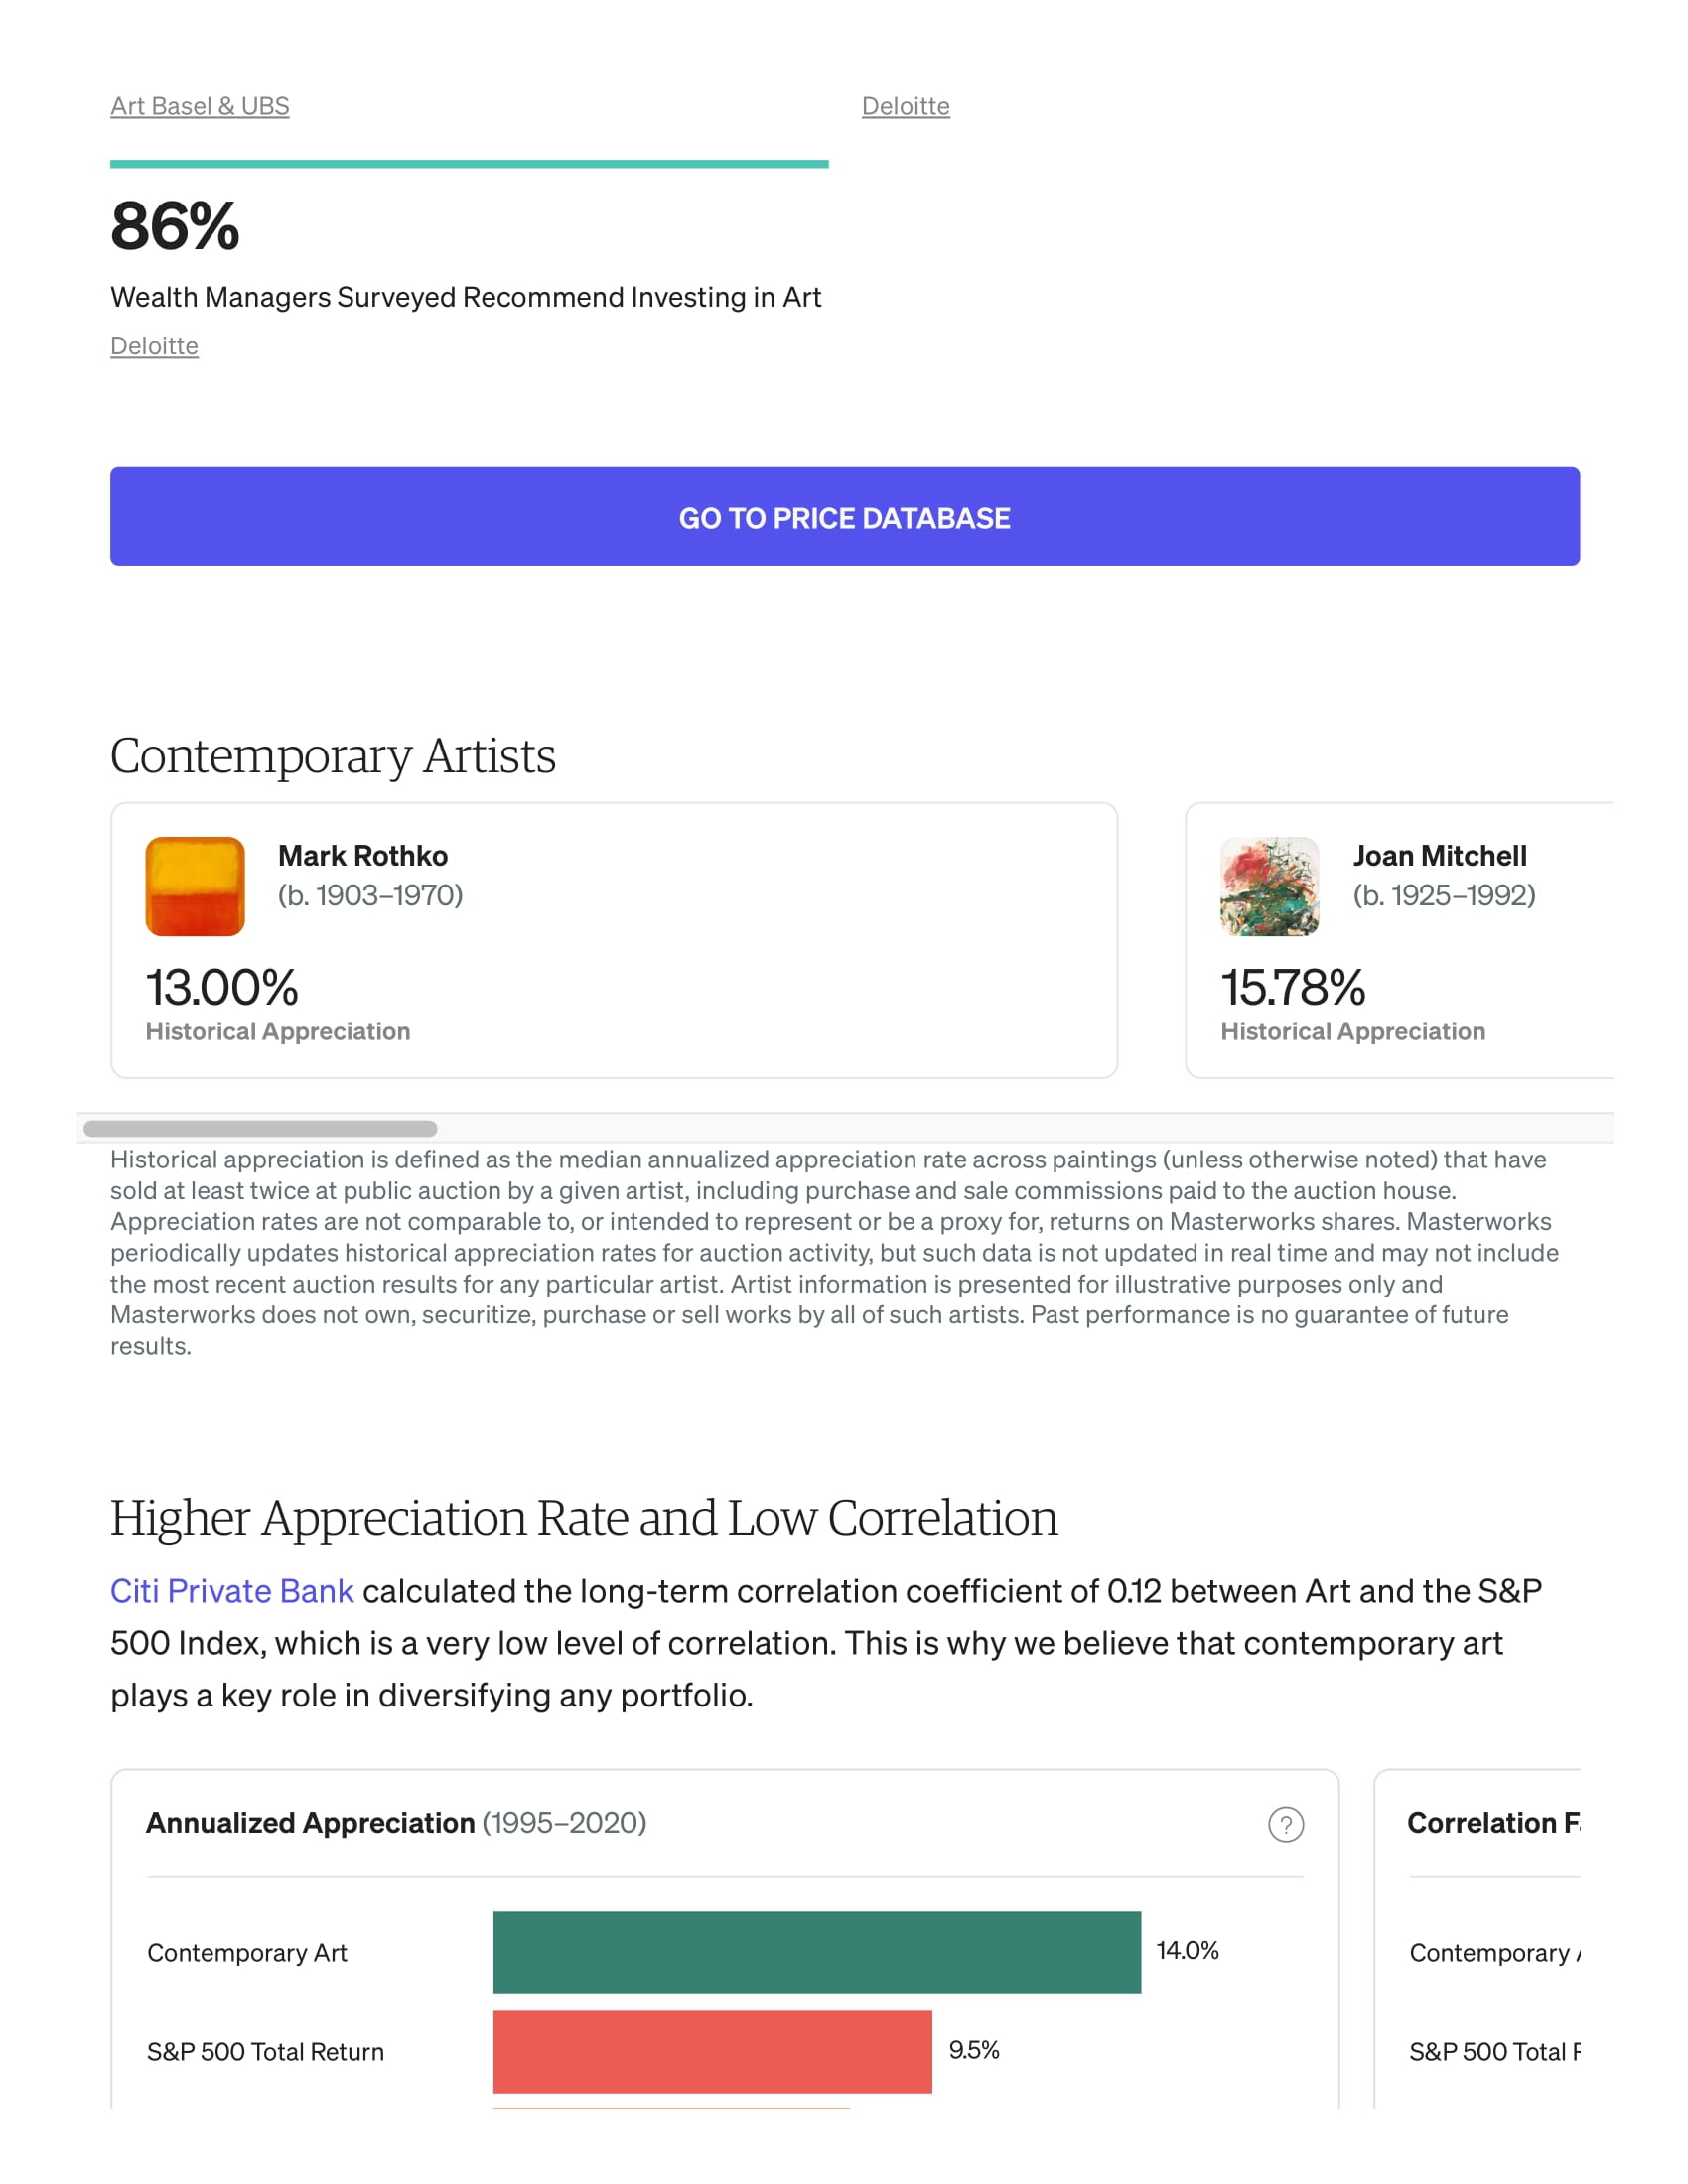Click the partially visible Correlation card heading
The height and width of the screenshot is (2184, 1688).
point(1492,1822)
